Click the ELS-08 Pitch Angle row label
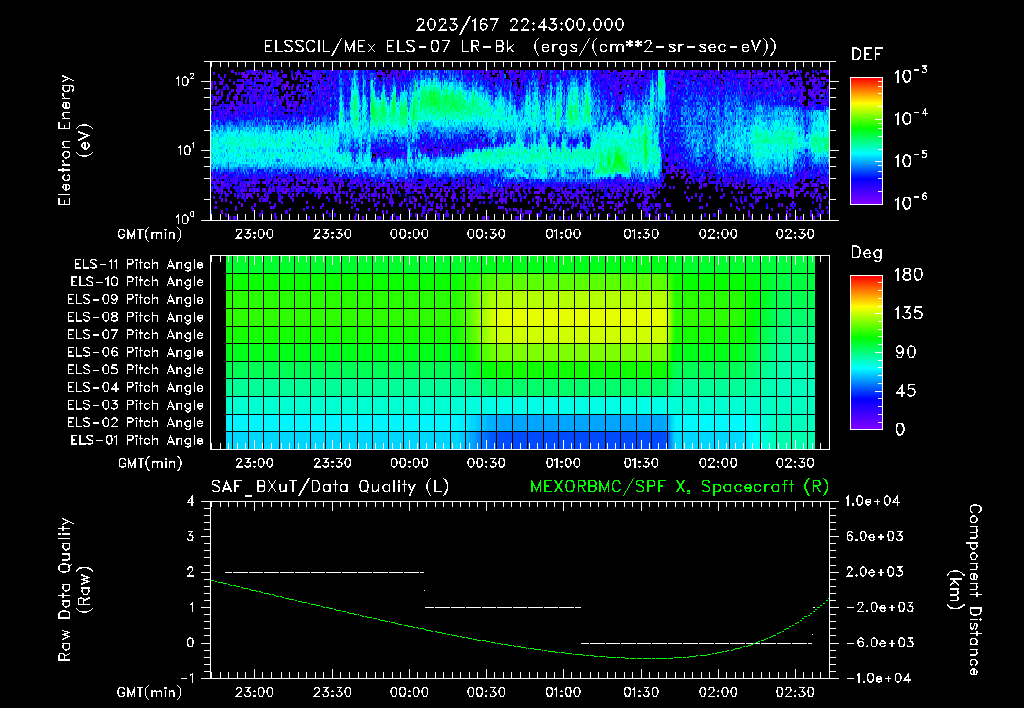The image size is (1024, 708). pyautogui.click(x=136, y=317)
